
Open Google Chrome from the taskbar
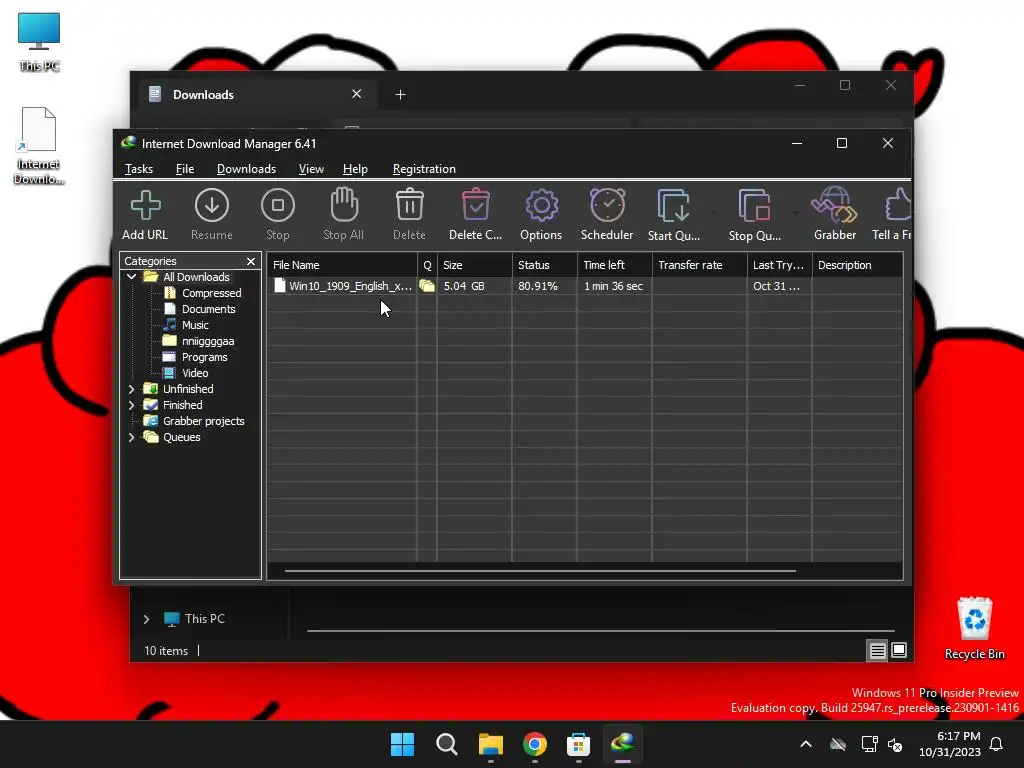coord(534,744)
